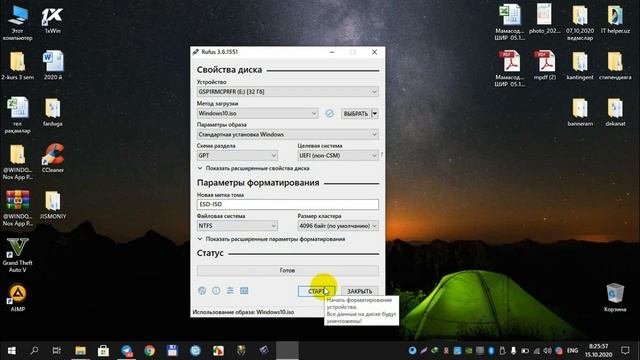
Task: Launch Grand Theft Auto V shortcut
Action: (18, 255)
